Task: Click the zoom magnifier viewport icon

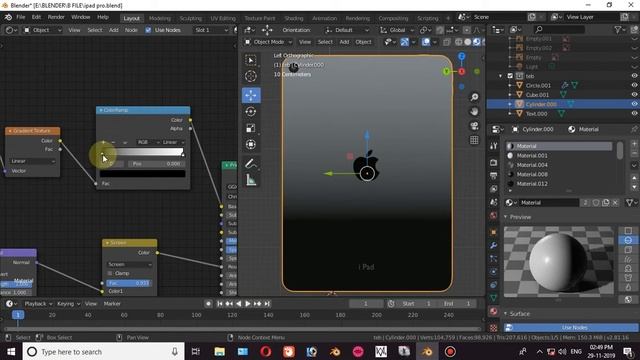Action: tap(474, 97)
